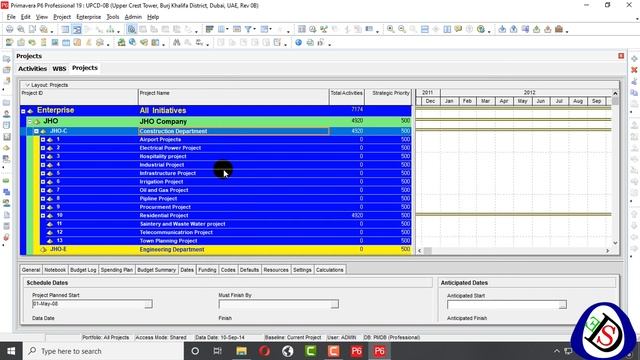Click the Windows search box
The width and height of the screenshot is (640, 360).
tap(104, 351)
